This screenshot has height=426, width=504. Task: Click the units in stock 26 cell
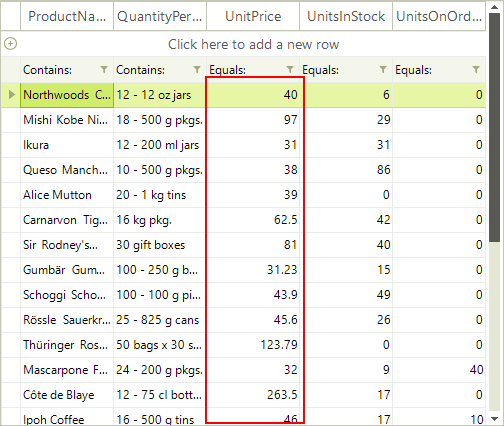pyautogui.click(x=346, y=320)
